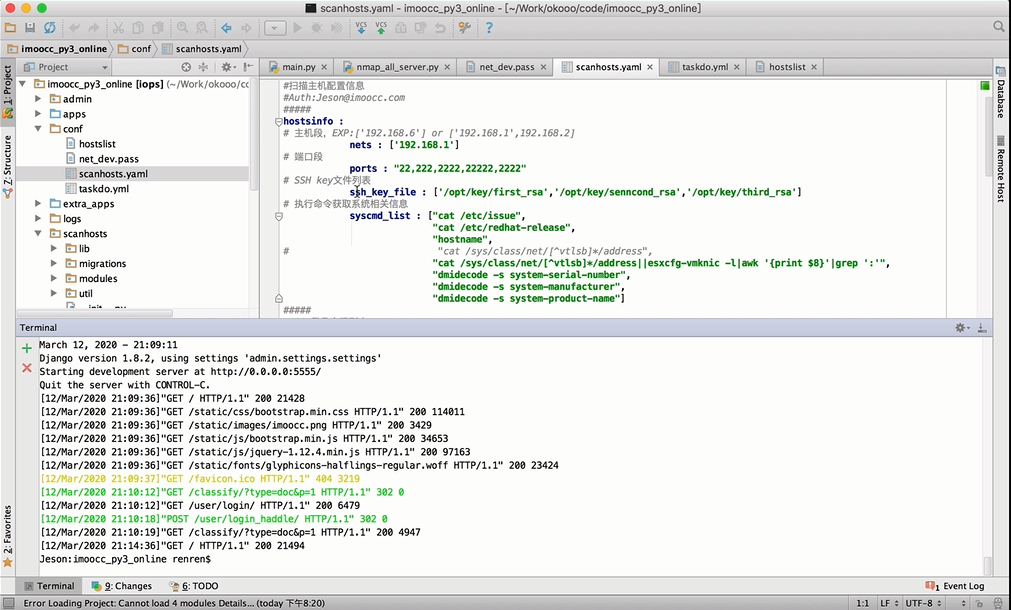
Task: Open the Changes tool window
Action: pyautogui.click(x=122, y=585)
